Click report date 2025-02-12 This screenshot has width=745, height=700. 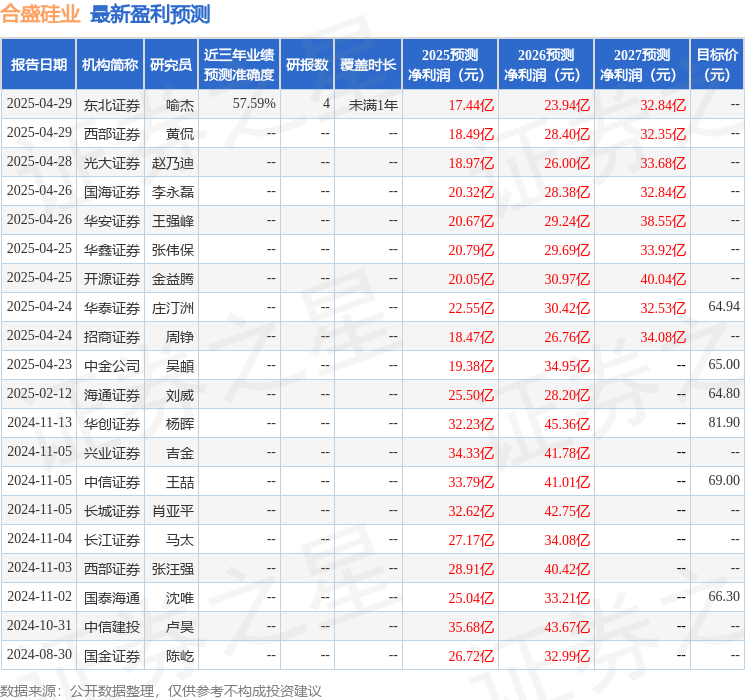click(x=39, y=393)
